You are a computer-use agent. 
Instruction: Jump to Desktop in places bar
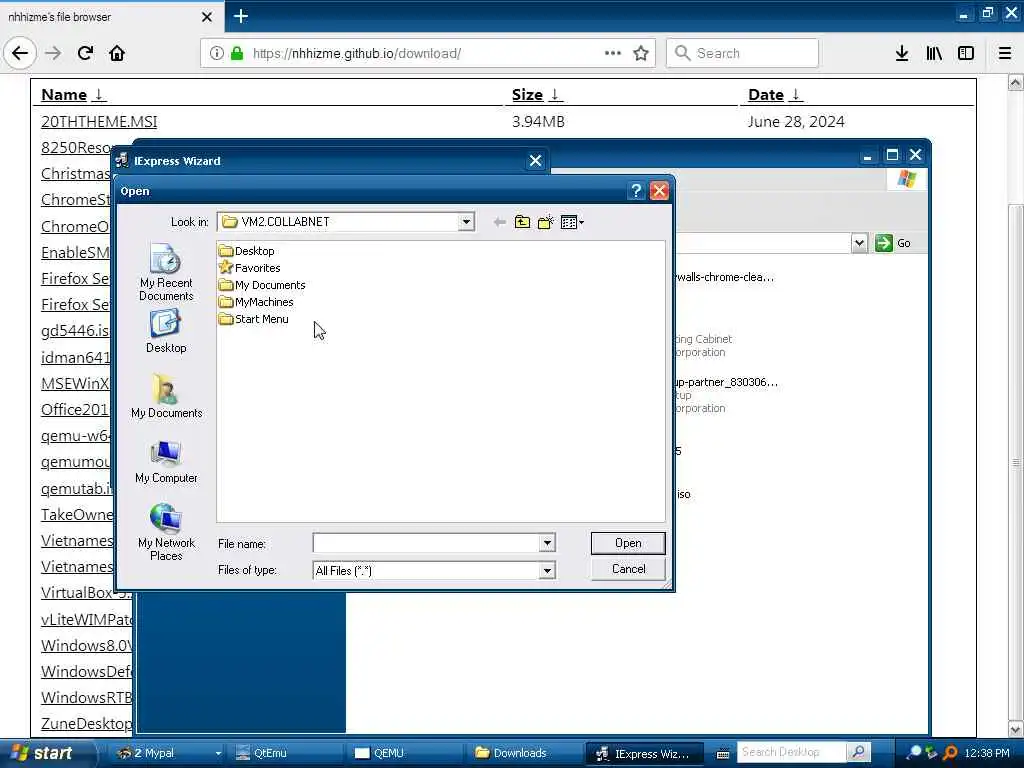pos(166,331)
